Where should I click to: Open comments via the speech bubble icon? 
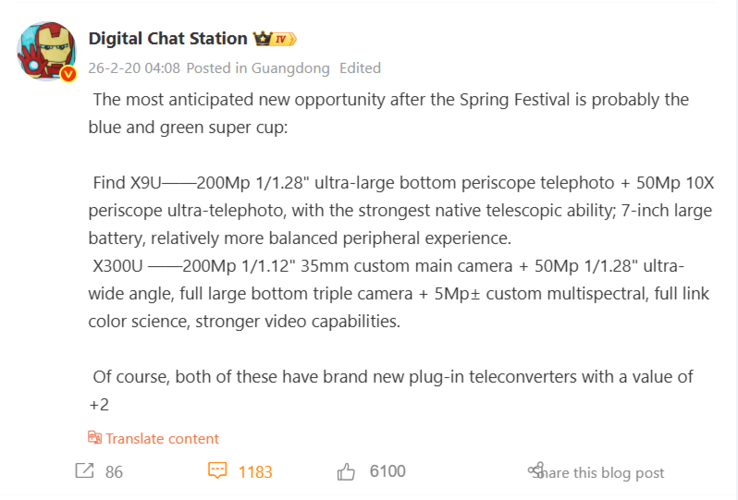click(x=217, y=471)
